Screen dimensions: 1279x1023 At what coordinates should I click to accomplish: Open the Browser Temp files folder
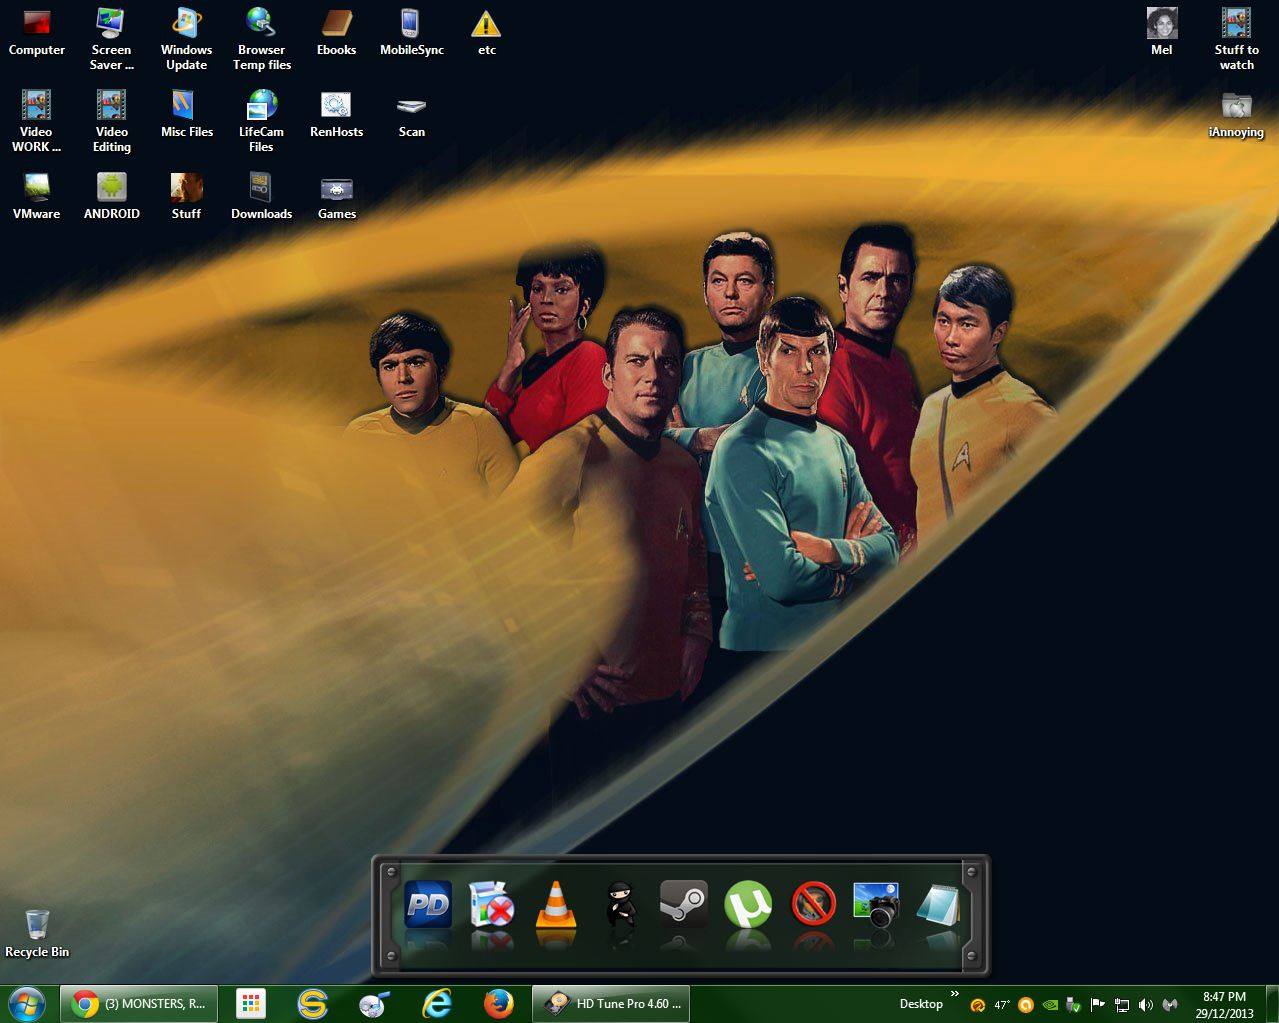262,39
